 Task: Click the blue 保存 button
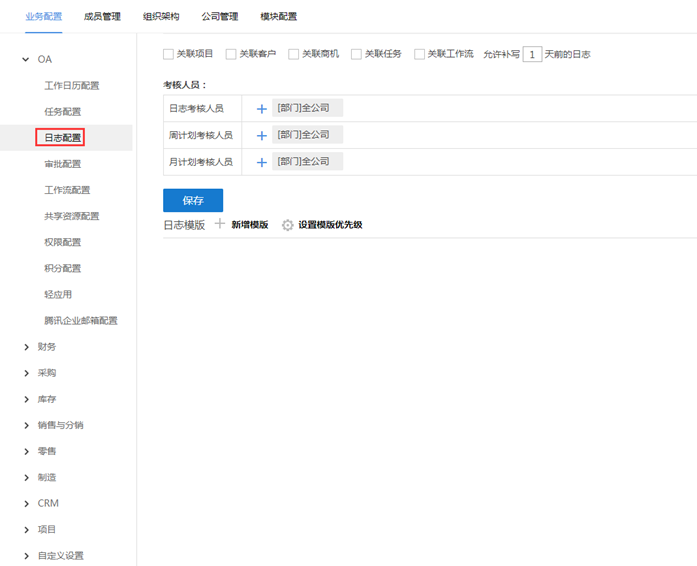(x=193, y=201)
